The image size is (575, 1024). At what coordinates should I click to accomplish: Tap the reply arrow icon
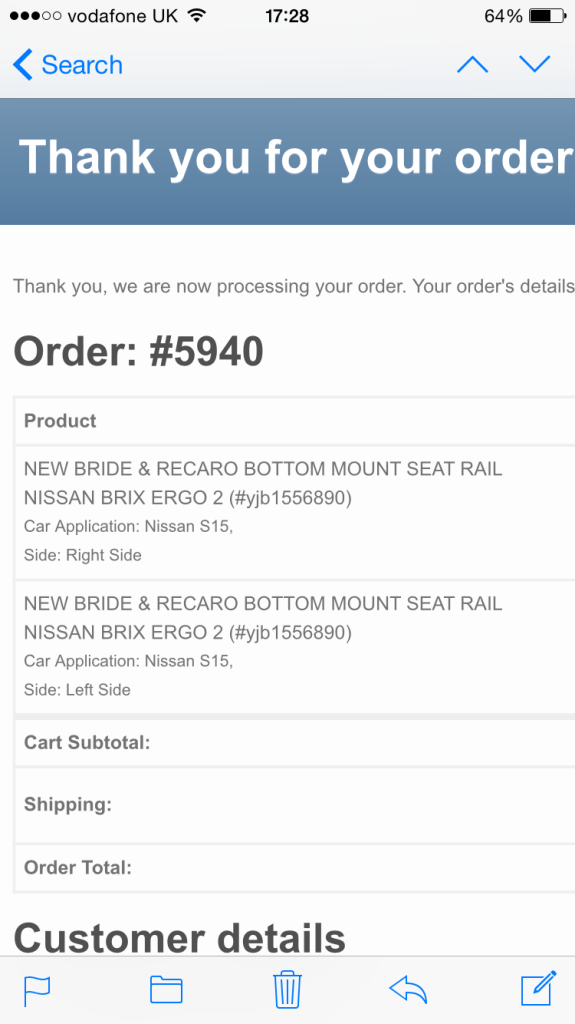(x=408, y=989)
